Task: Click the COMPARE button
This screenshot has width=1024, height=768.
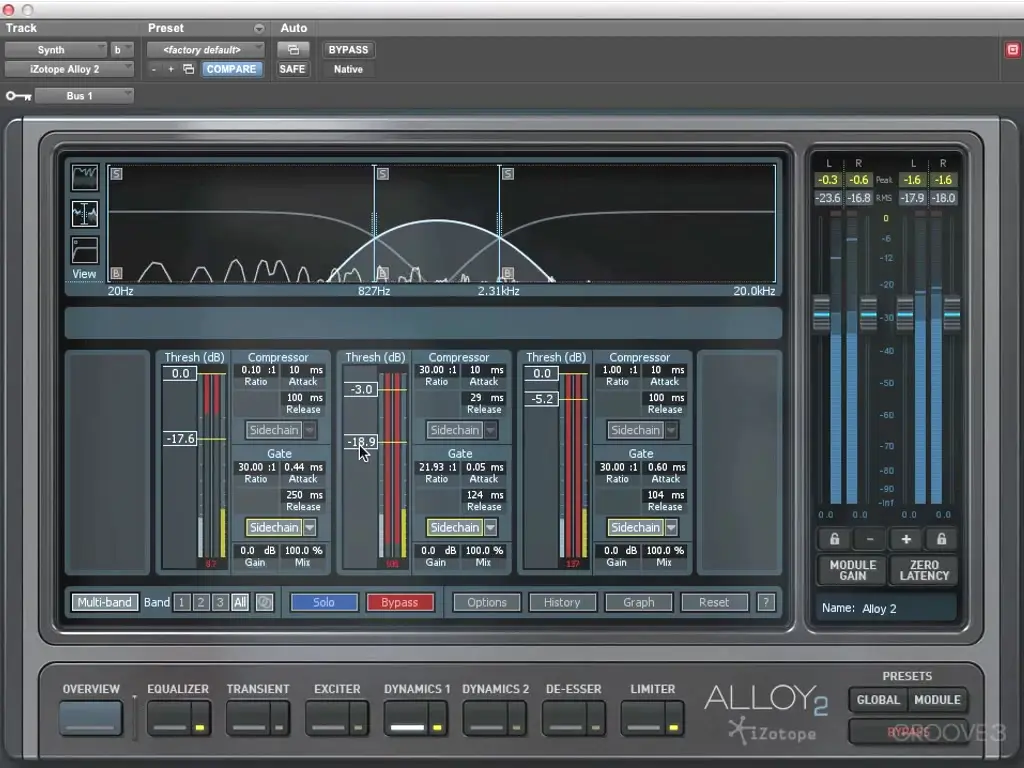Action: click(231, 69)
